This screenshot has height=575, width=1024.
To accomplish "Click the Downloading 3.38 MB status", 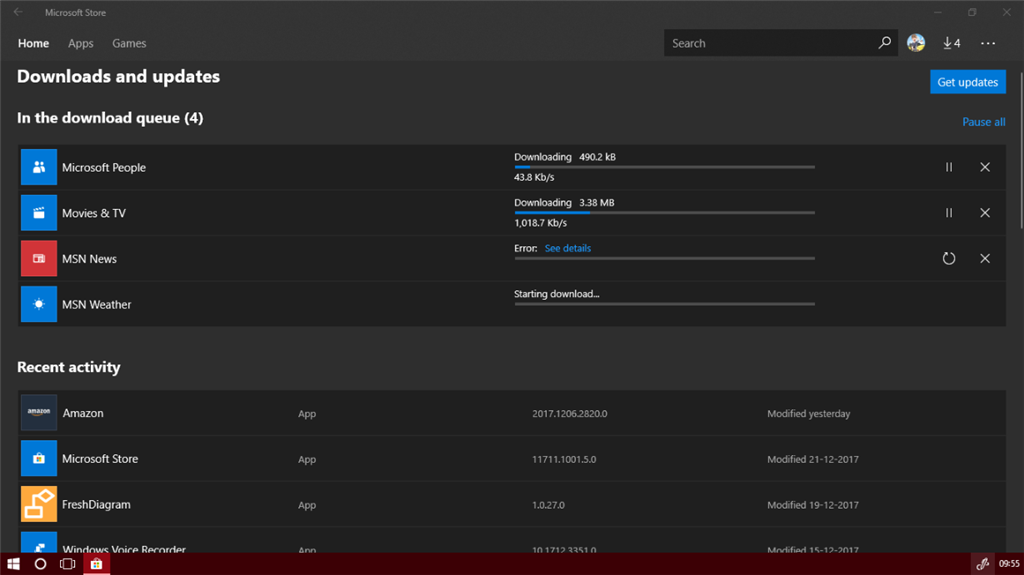I will tap(564, 203).
